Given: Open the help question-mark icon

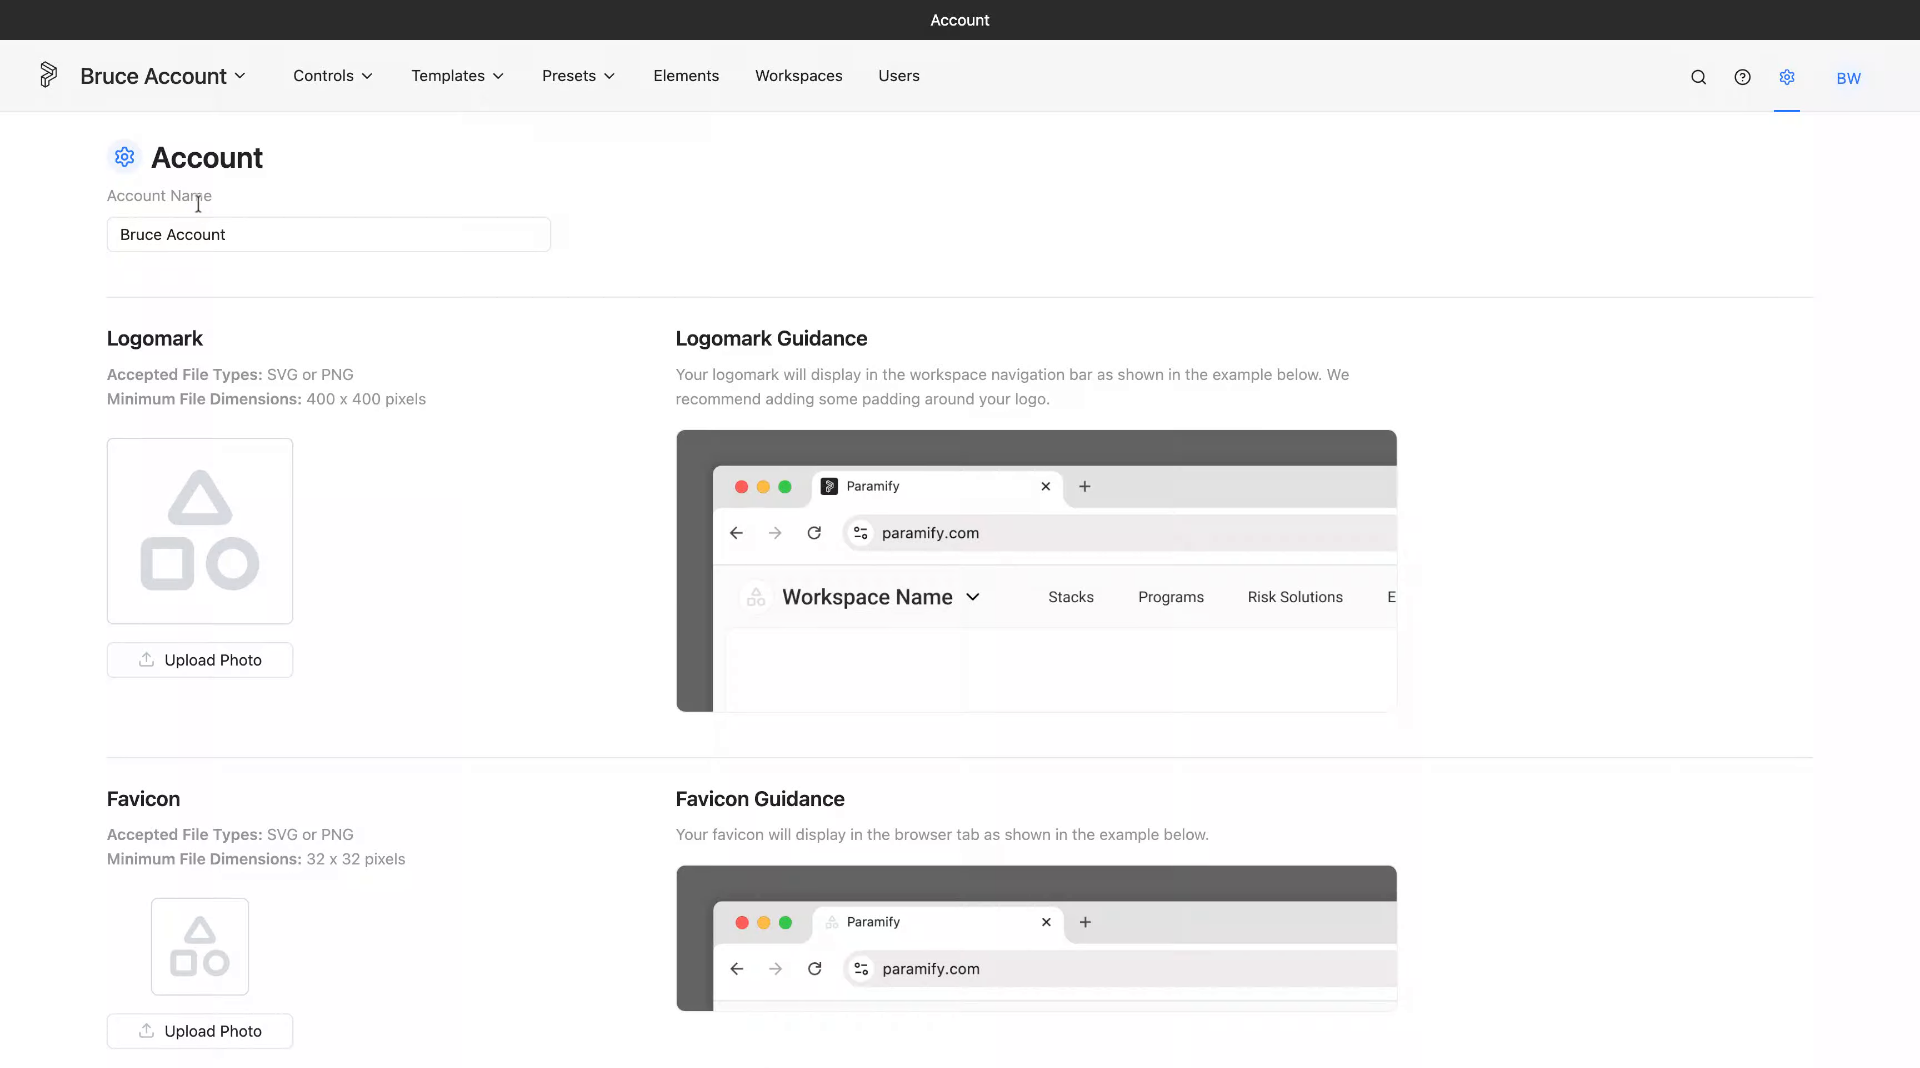Looking at the screenshot, I should pyautogui.click(x=1742, y=77).
